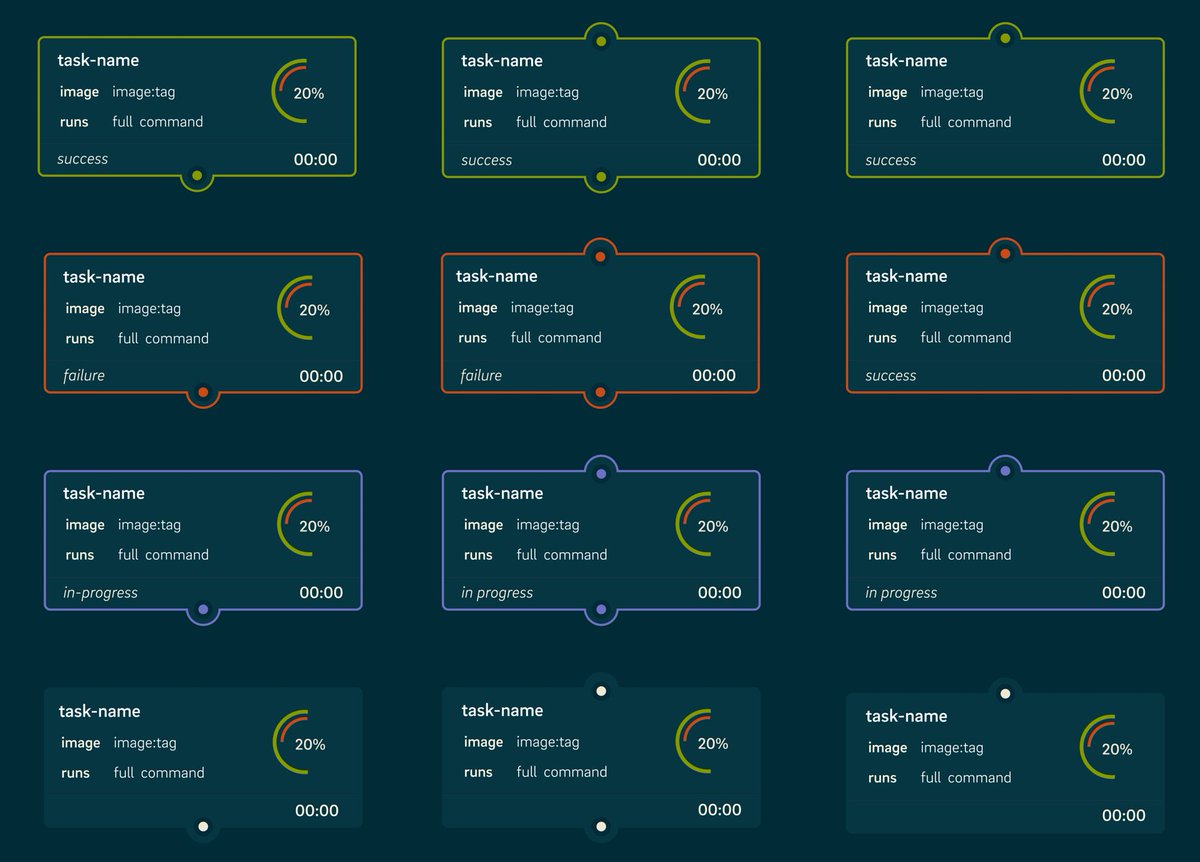This screenshot has height=862, width=1200.
Task: Click 20% ring in purple in-progress hyphenated card
Action: tap(305, 525)
